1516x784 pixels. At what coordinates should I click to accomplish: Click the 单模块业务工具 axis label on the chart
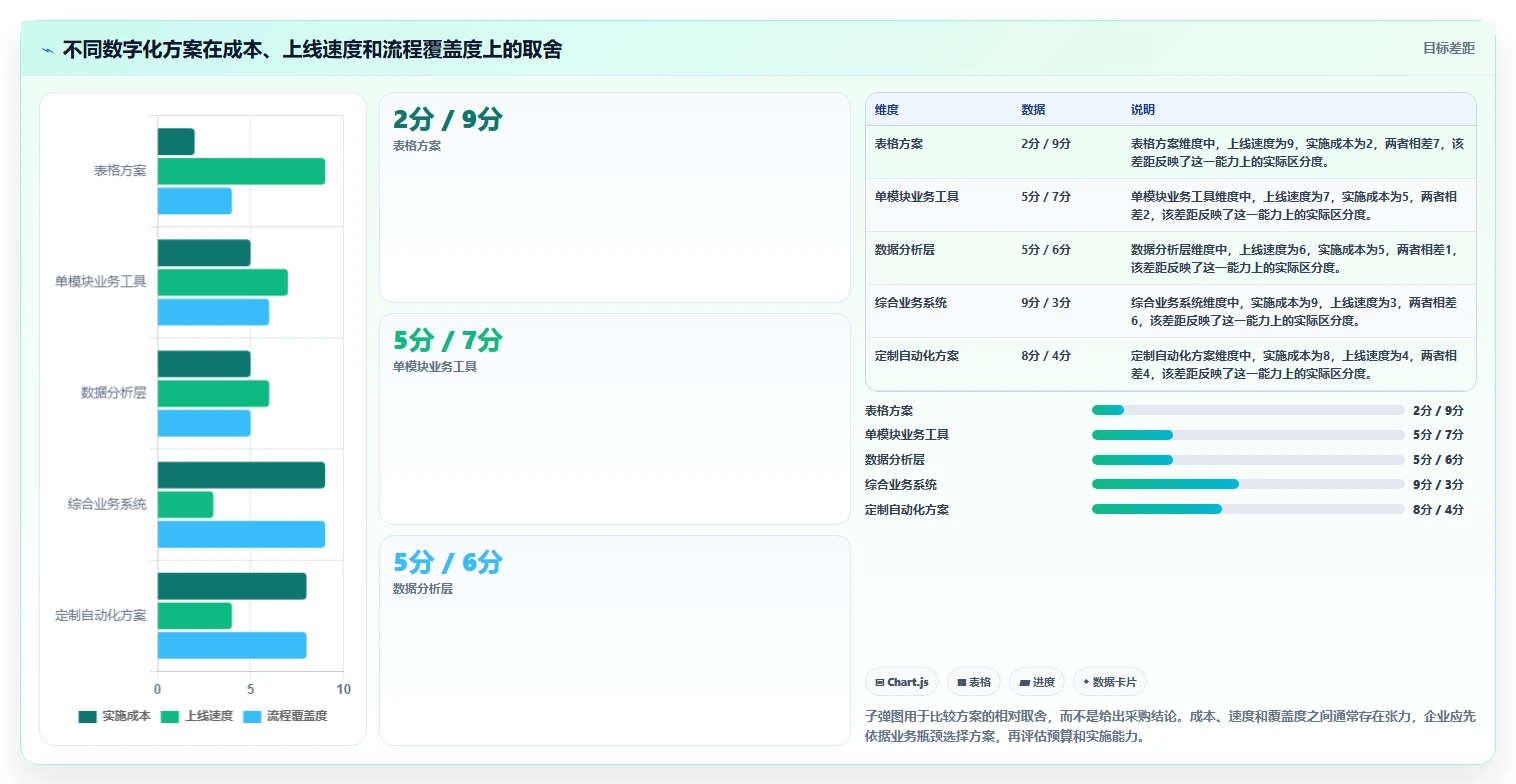pyautogui.click(x=101, y=282)
